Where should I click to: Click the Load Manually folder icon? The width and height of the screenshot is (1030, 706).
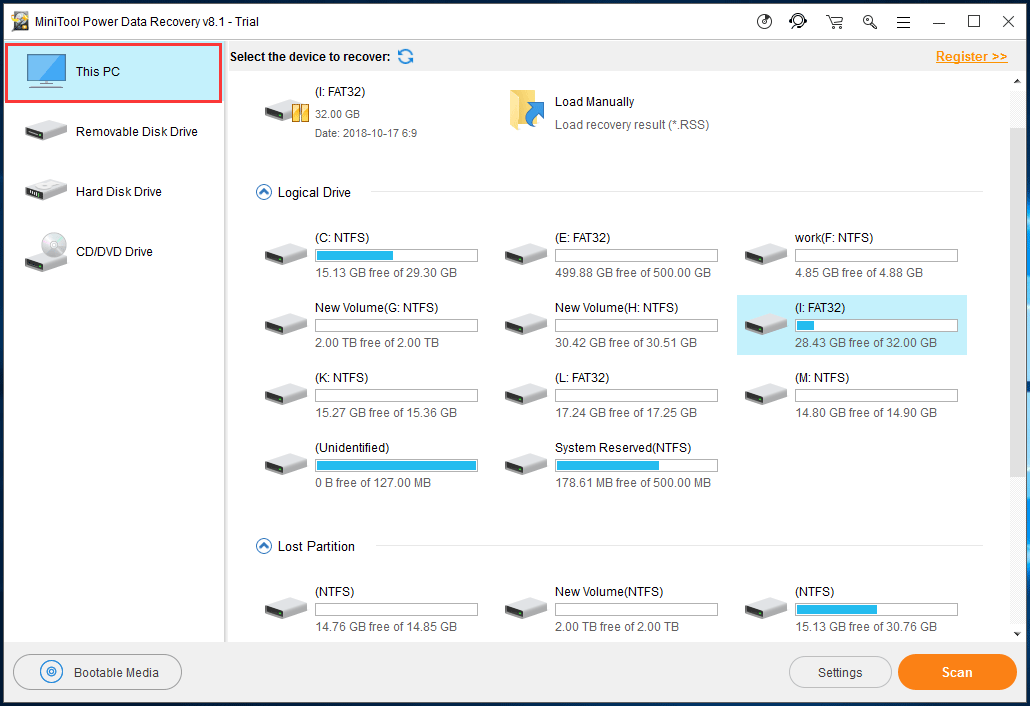(x=527, y=110)
